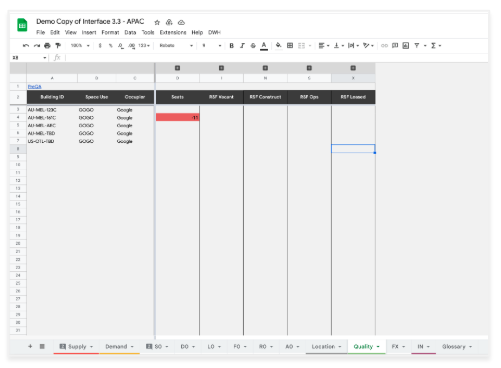Viewport: 501px width, 368px height.
Task: Open the Extensions menu
Action: [x=173, y=32]
